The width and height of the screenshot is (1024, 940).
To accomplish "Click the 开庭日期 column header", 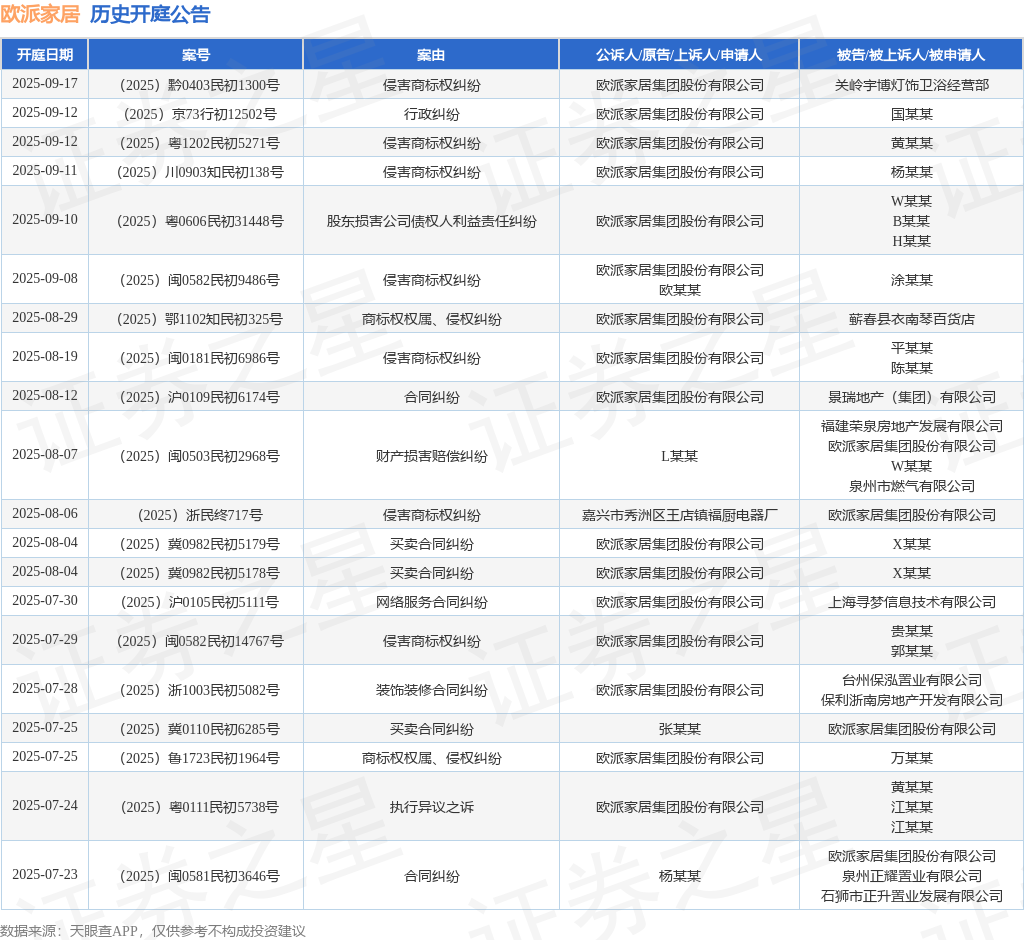I will pos(44,55).
